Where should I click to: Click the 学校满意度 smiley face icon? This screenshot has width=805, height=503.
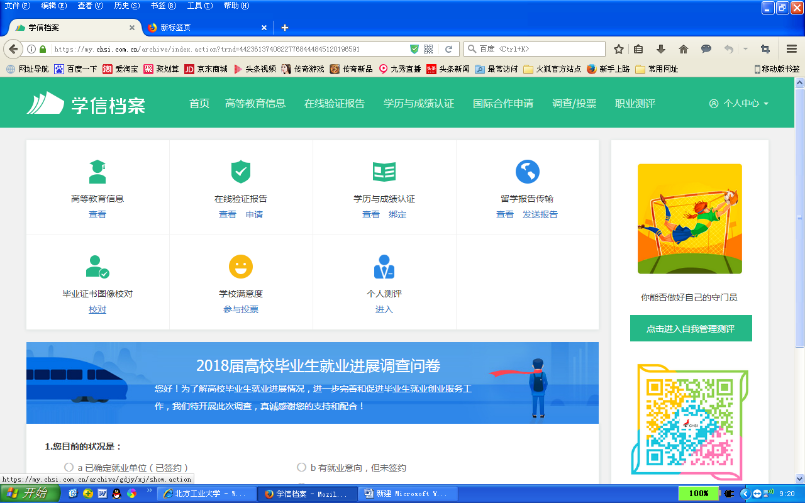(240, 267)
